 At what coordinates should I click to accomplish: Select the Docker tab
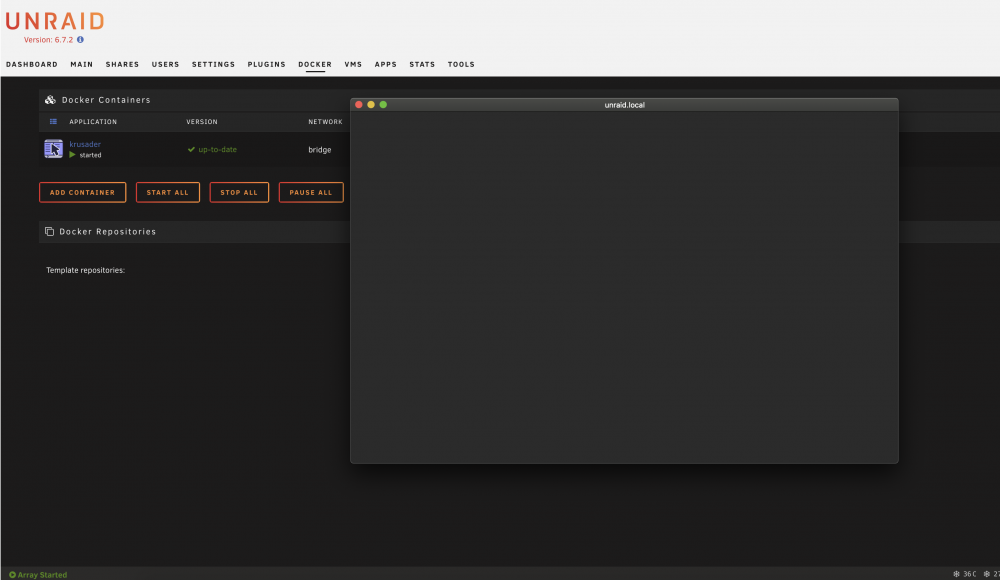(x=315, y=64)
